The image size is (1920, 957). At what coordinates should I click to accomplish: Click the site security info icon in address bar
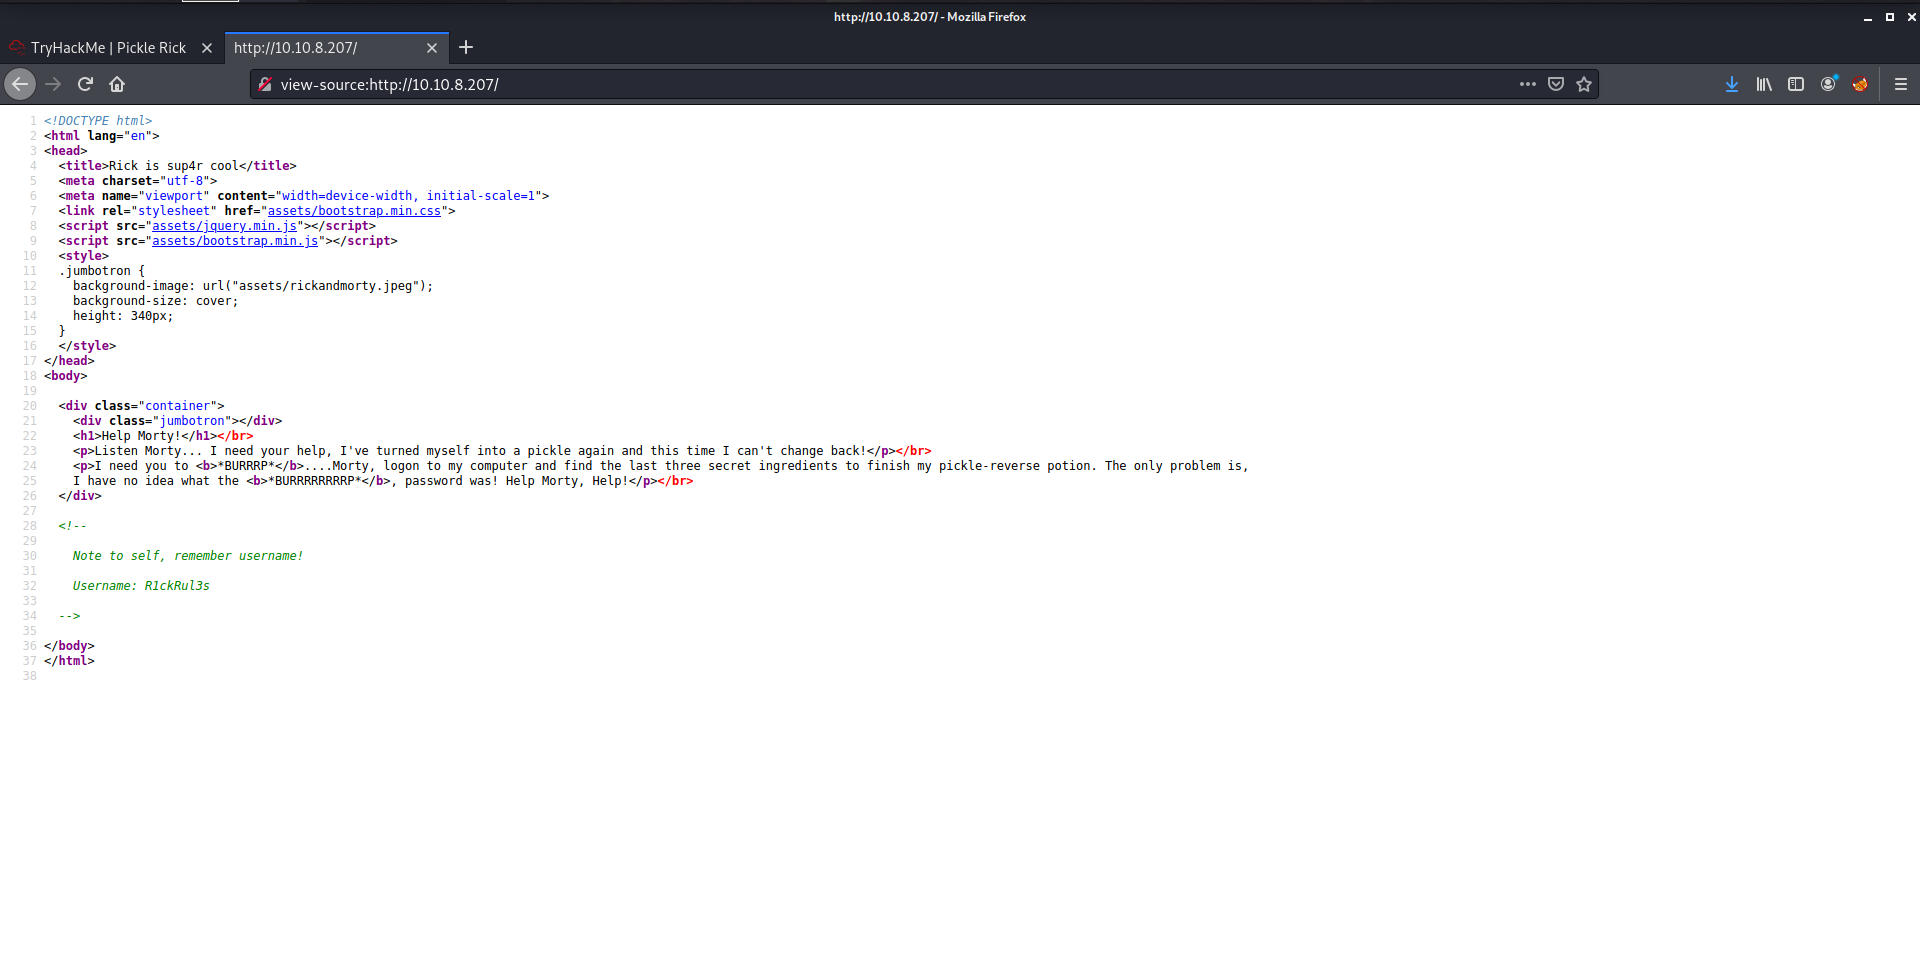click(265, 84)
